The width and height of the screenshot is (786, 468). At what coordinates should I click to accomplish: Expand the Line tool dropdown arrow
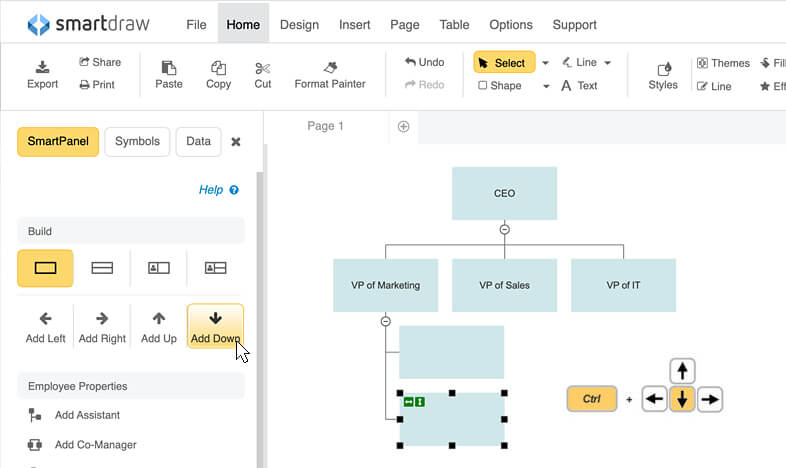pos(608,63)
